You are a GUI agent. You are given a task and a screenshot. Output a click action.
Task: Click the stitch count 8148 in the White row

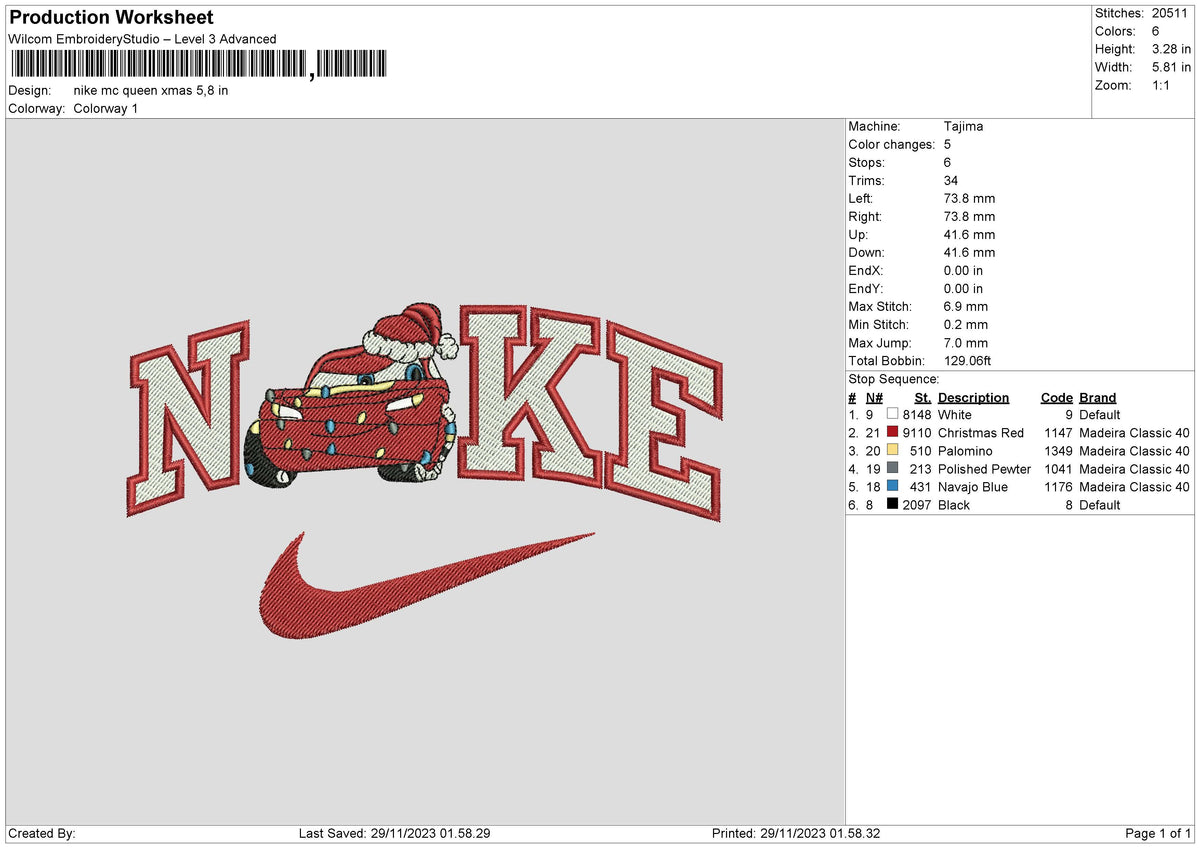click(917, 414)
